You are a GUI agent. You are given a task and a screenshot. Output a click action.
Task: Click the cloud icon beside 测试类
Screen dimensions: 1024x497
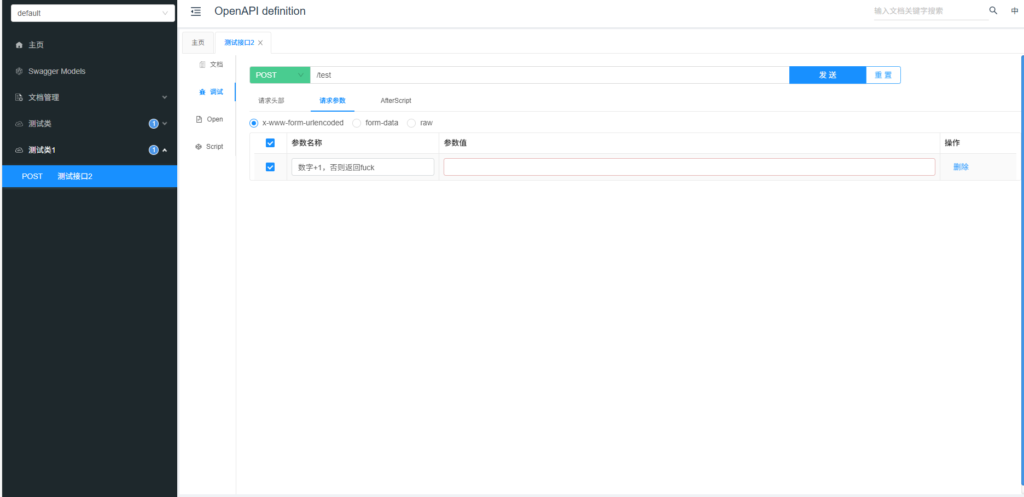(x=19, y=123)
